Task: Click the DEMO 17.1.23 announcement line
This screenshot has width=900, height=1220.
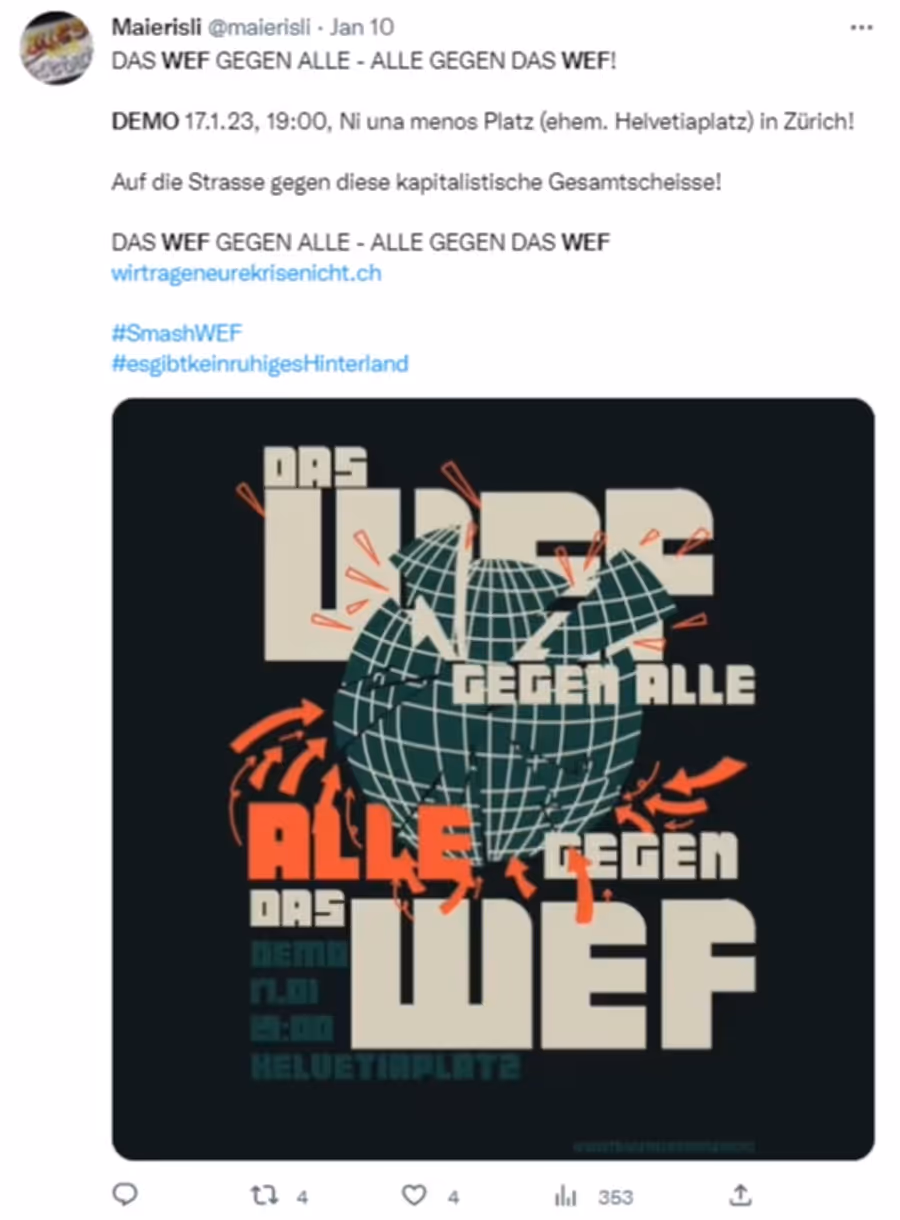Action: coord(484,122)
